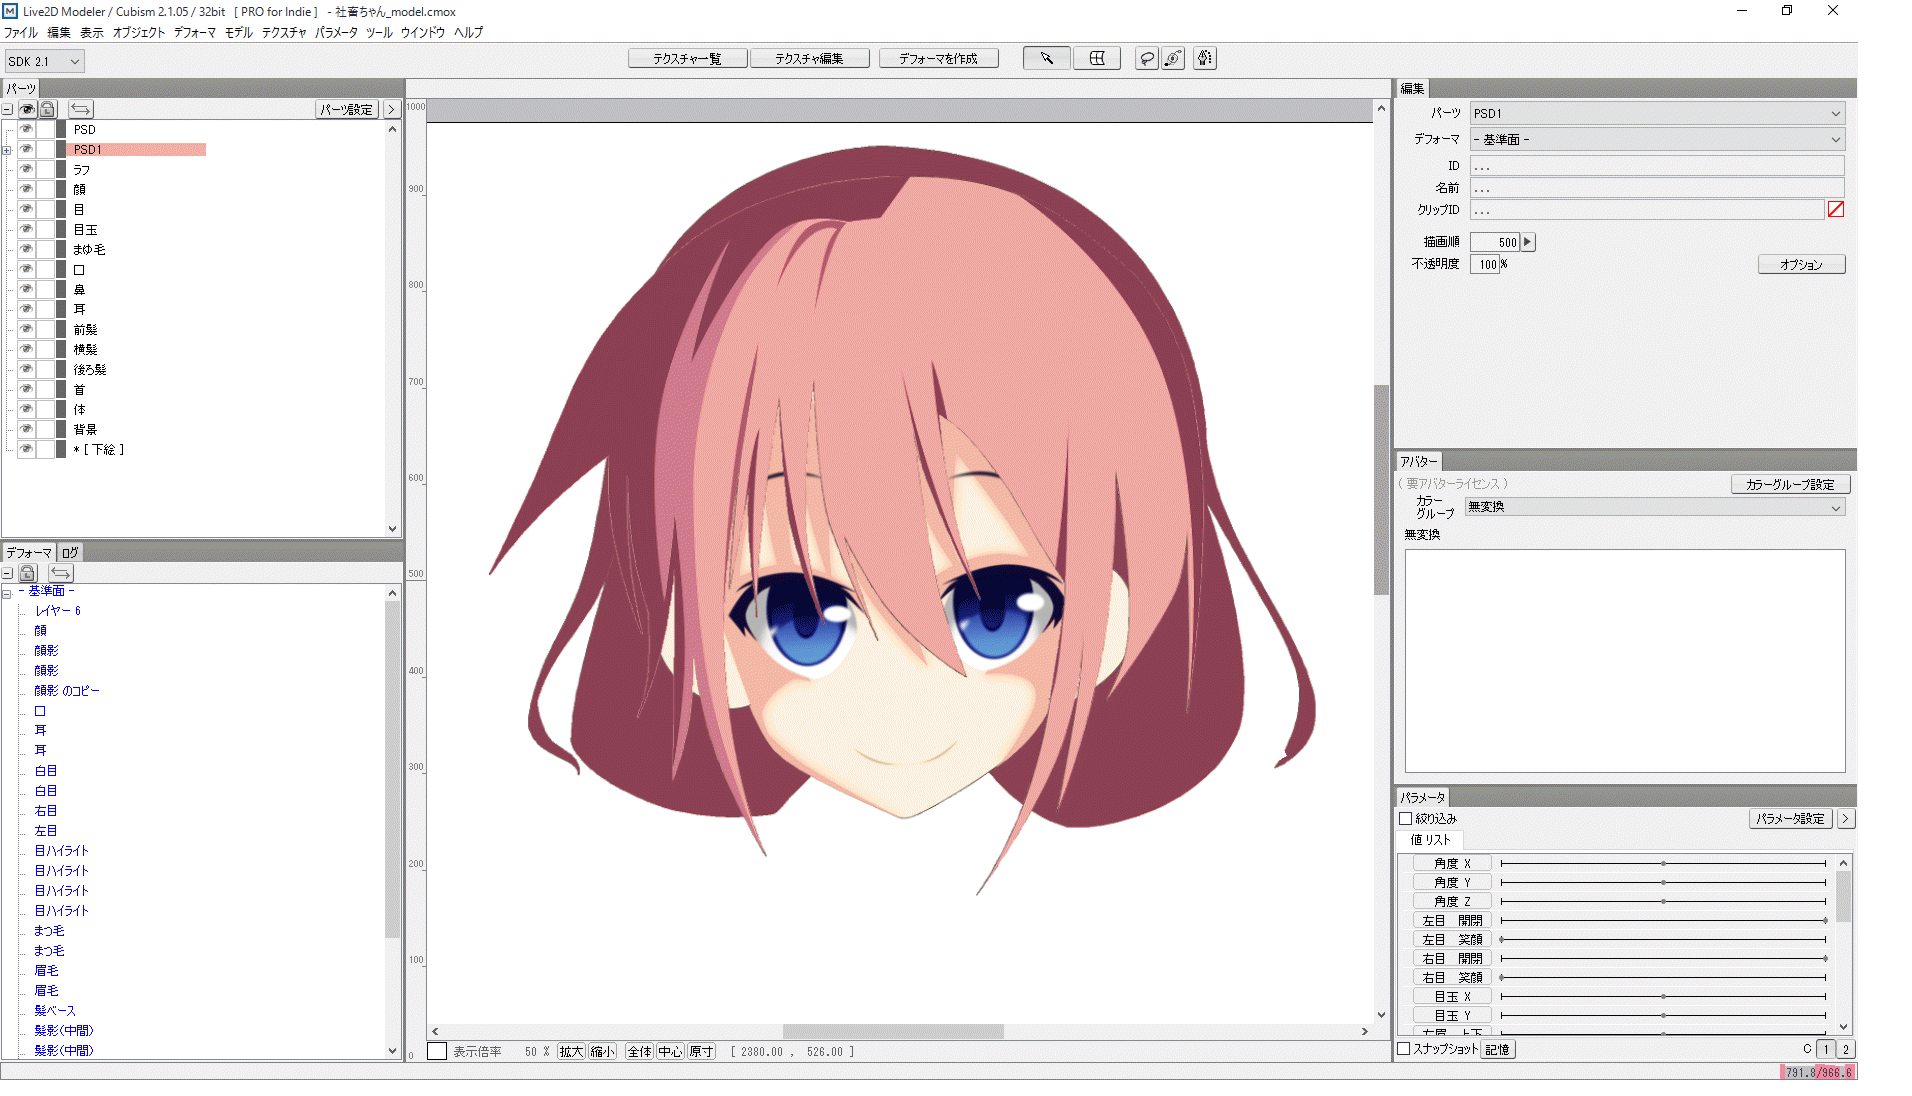Select the 髪ベース deformer tree item
Viewport: 1912px width, 1096px height.
pos(55,1010)
